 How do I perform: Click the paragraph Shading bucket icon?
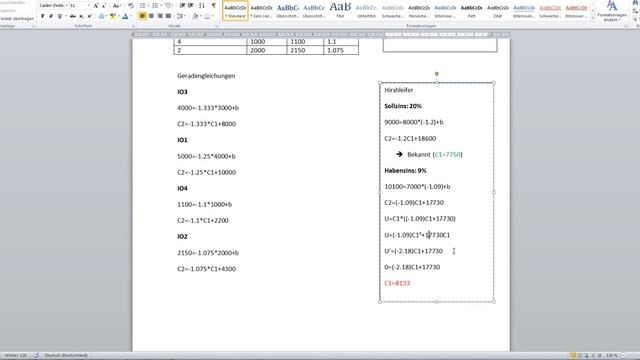(x=196, y=16)
